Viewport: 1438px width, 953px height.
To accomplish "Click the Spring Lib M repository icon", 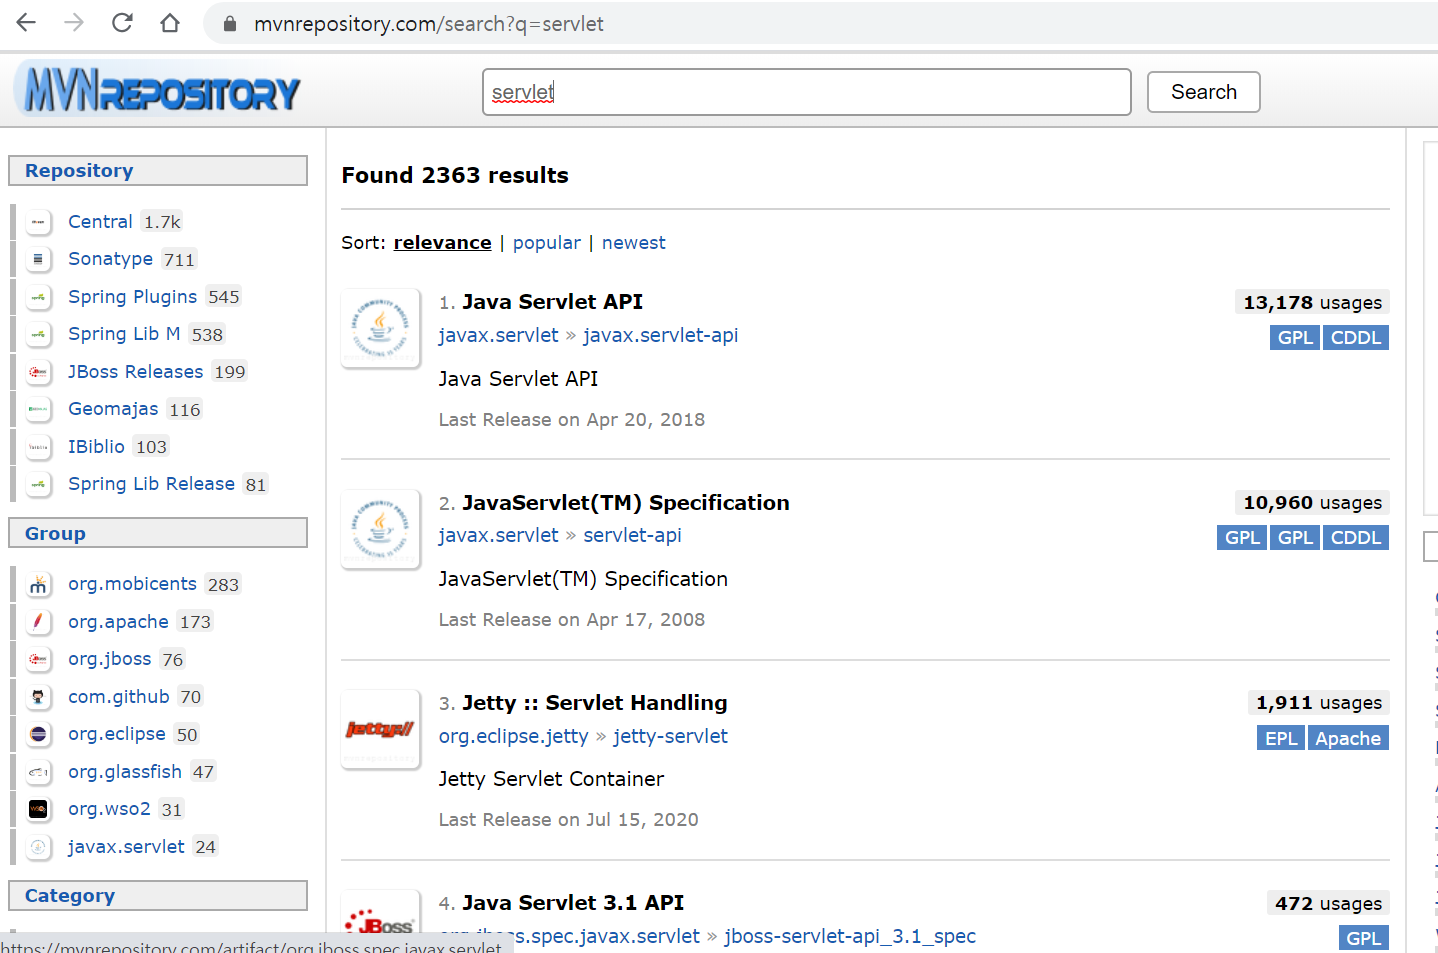I will (x=38, y=334).
